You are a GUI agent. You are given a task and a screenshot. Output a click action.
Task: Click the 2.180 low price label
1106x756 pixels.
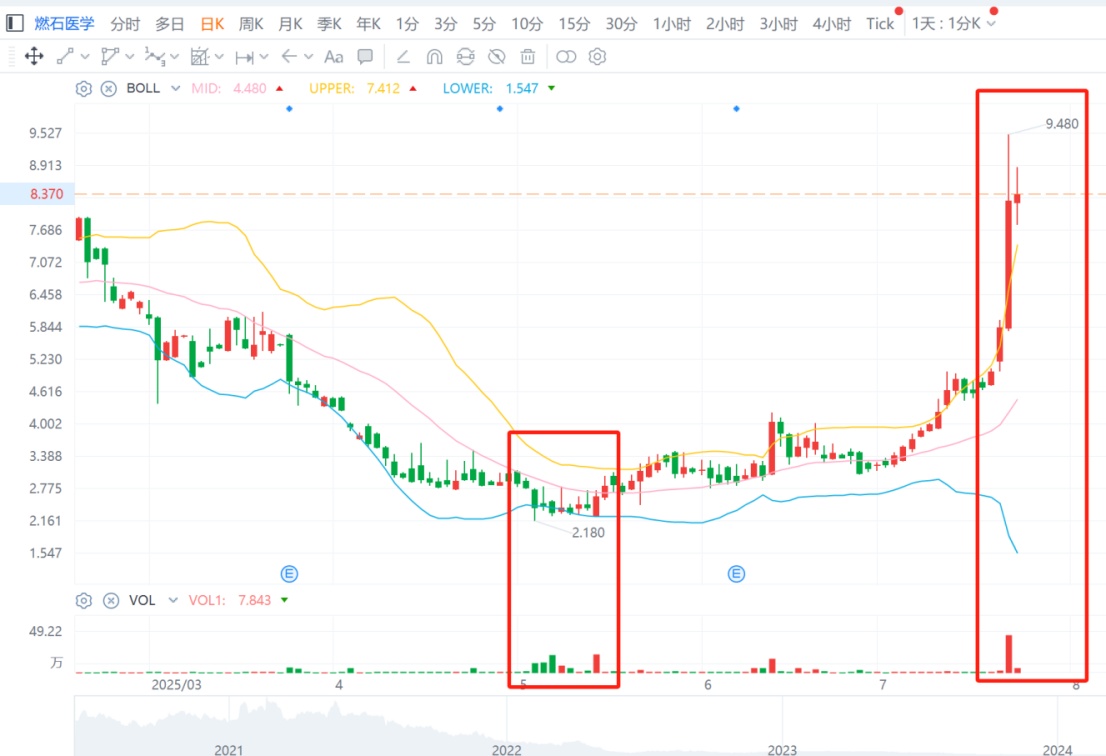(x=588, y=532)
